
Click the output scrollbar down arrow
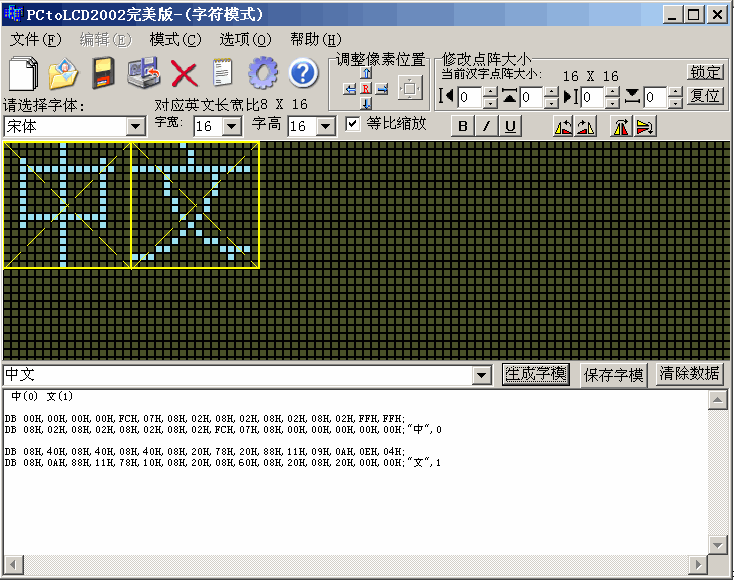(x=718, y=544)
